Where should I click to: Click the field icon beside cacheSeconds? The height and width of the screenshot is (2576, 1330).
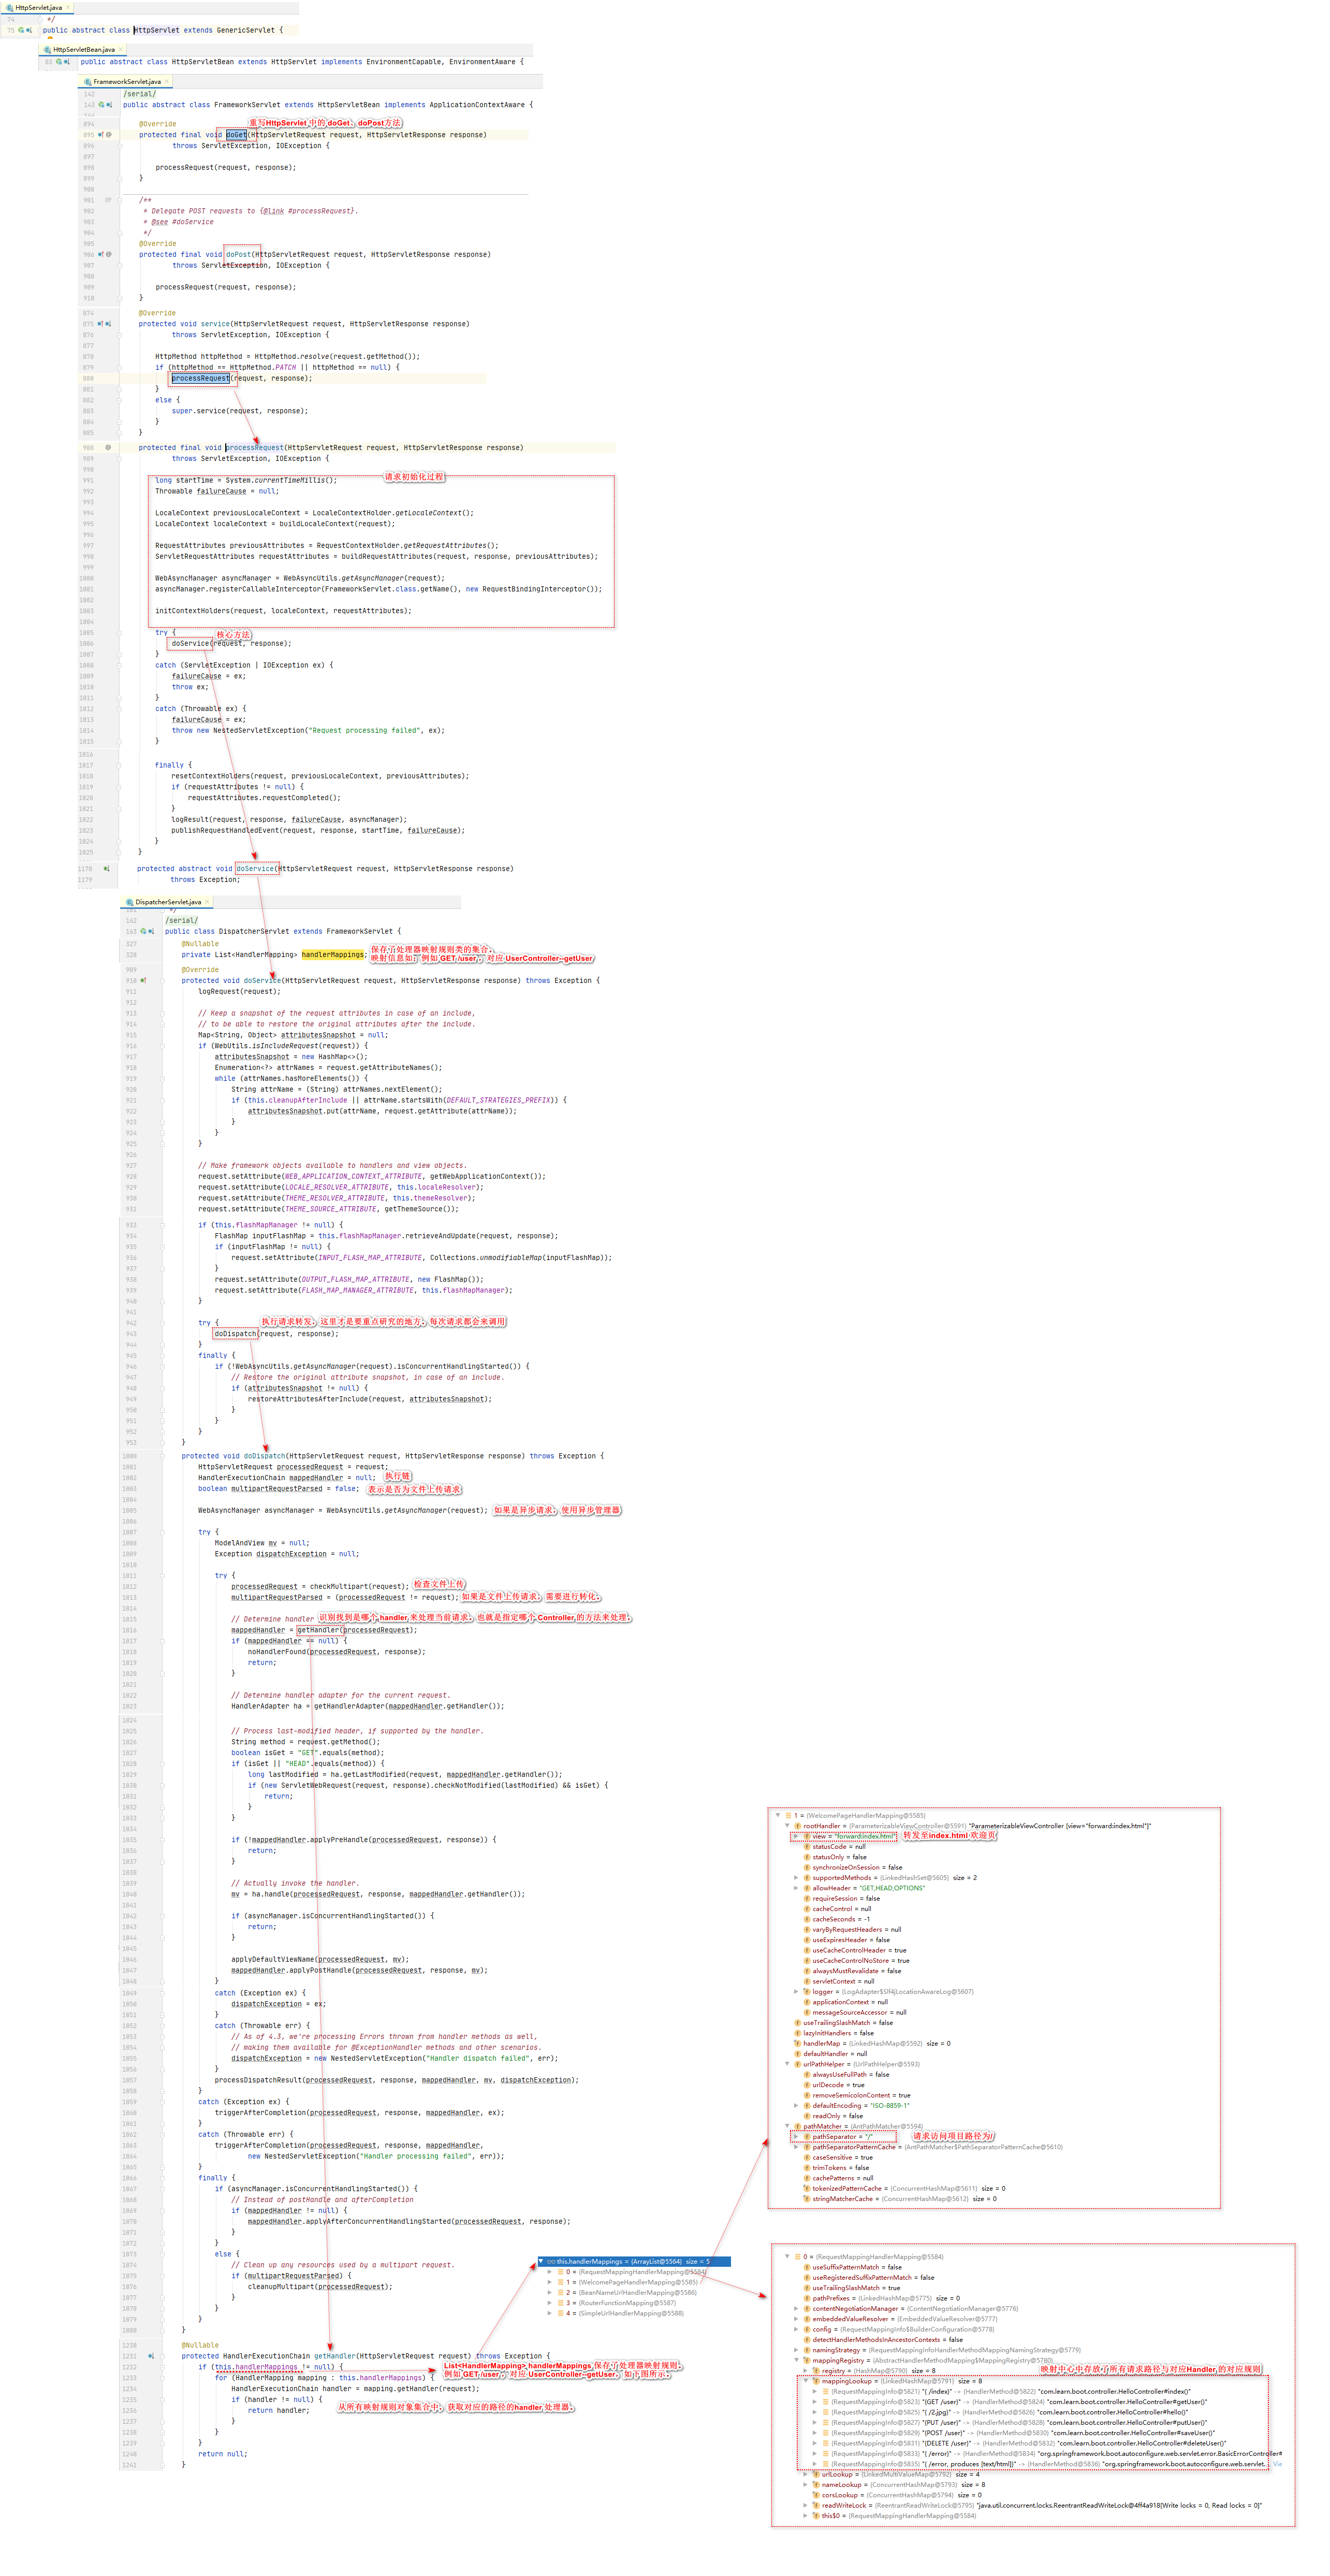tap(806, 1919)
